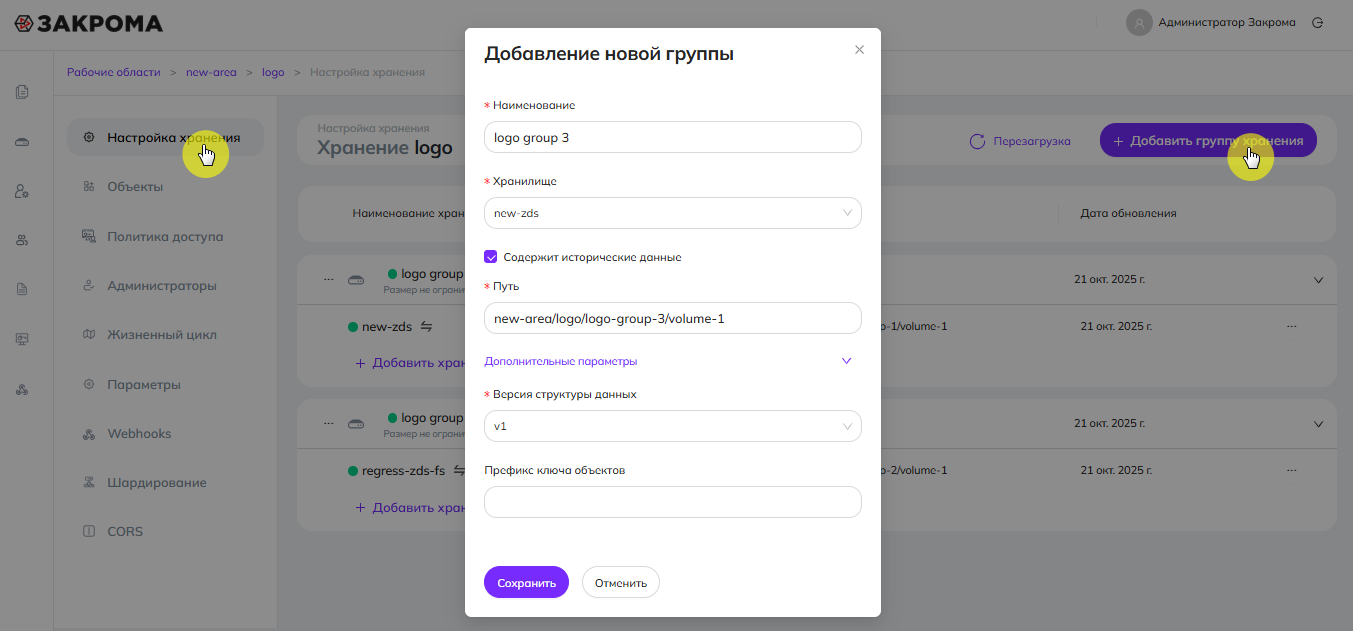Open the Версия структуры данных dropdown
The image size is (1353, 631).
[672, 426]
